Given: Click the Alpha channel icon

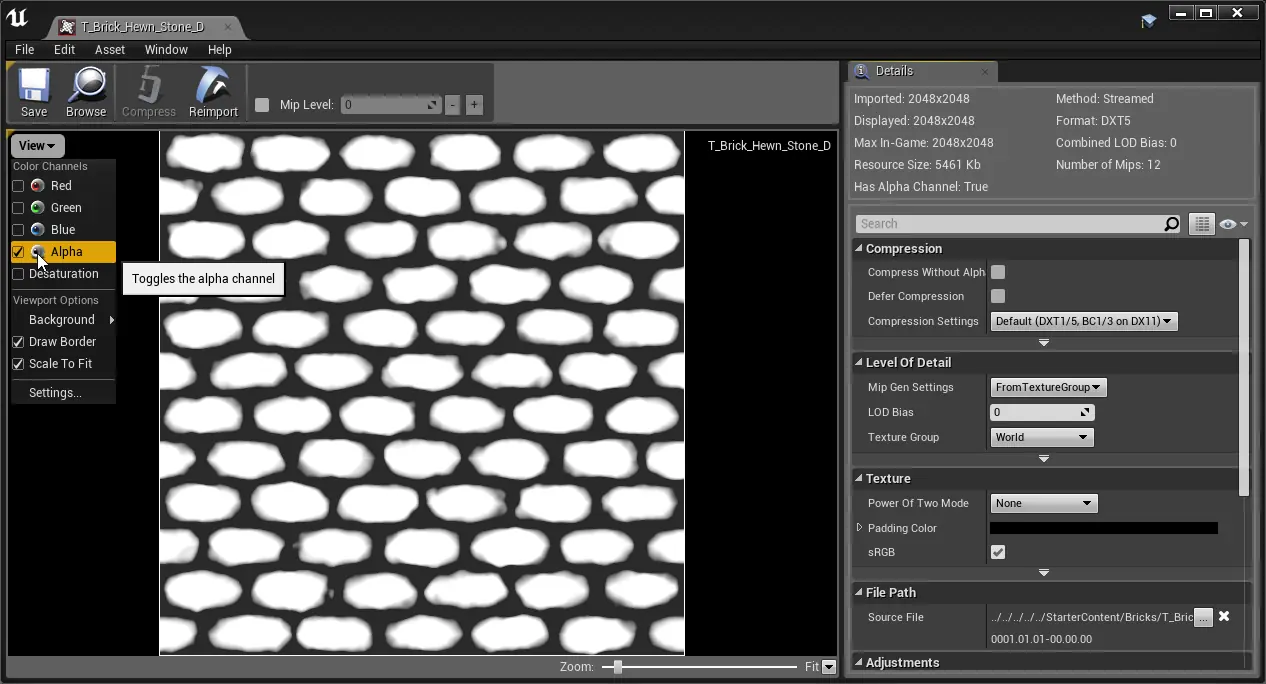Looking at the screenshot, I should coord(37,252).
